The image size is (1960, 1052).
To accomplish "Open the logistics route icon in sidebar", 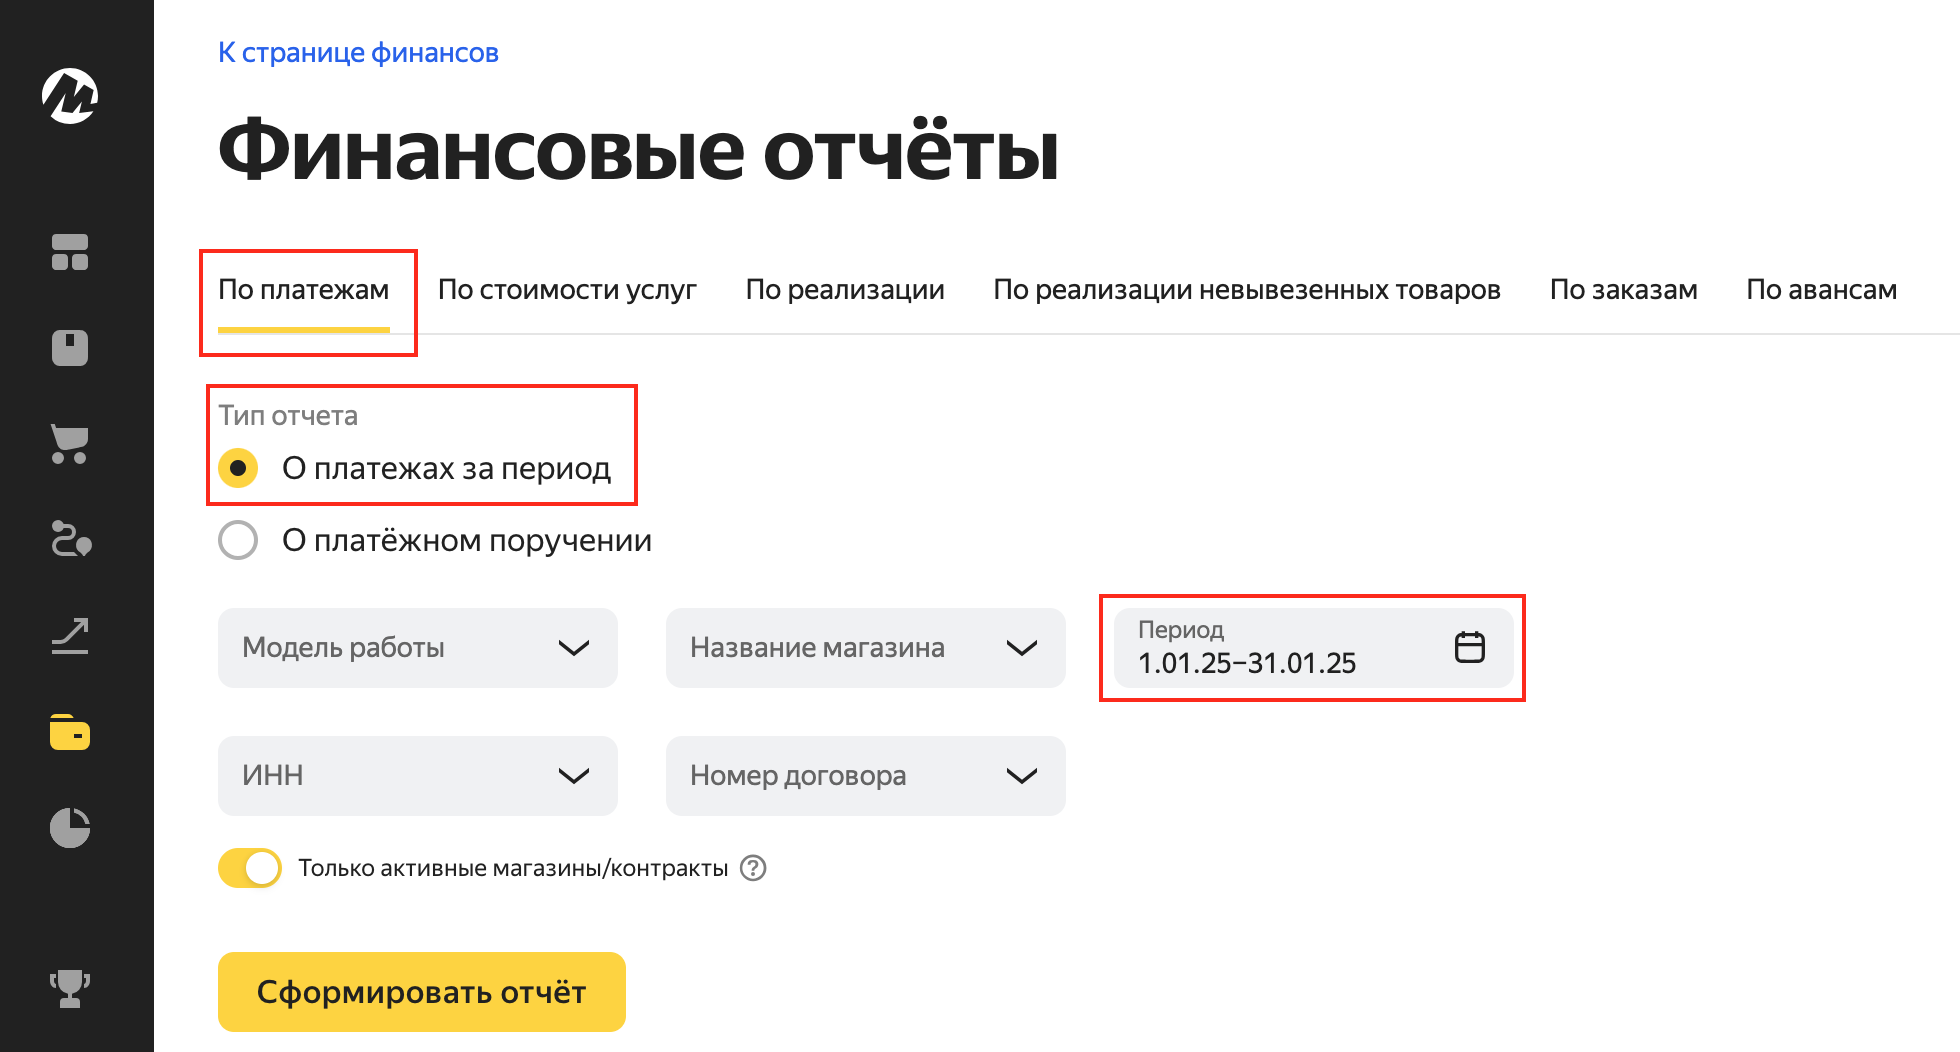I will (70, 540).
